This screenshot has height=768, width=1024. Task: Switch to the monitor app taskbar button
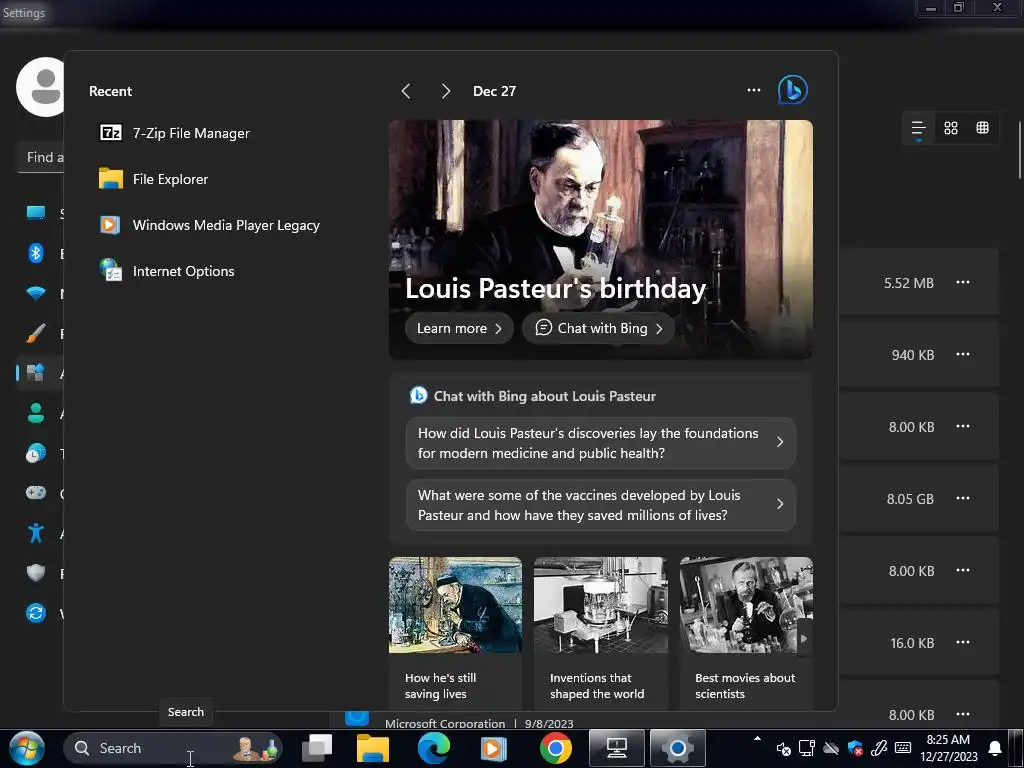[617, 748]
